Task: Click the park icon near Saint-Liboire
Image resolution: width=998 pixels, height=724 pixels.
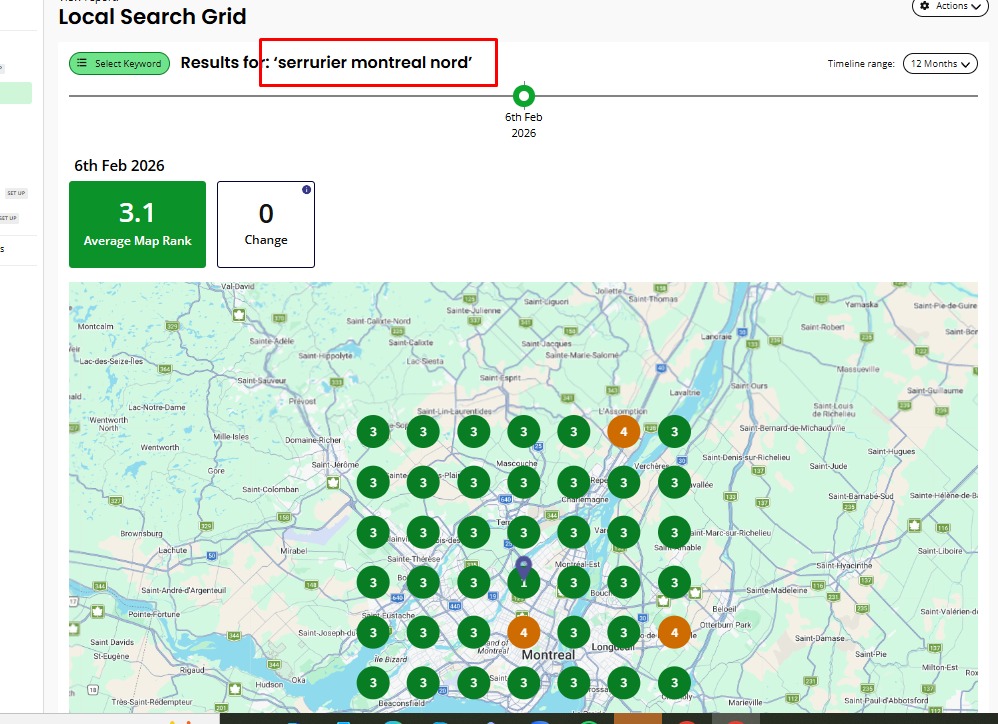Action: pyautogui.click(x=915, y=526)
